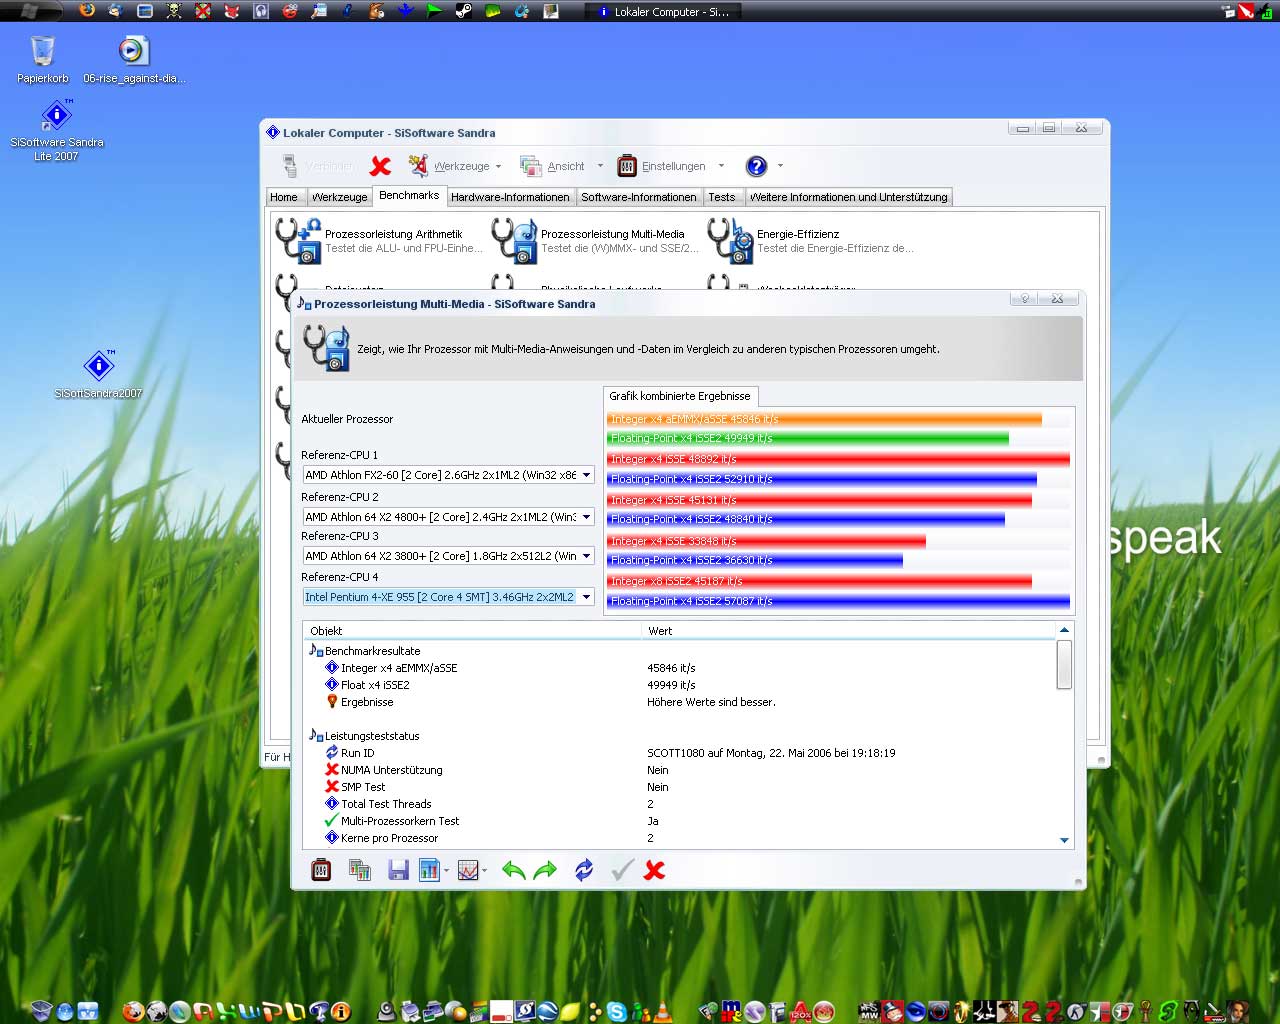Open the Energie-Effizienz benchmark

click(812, 241)
